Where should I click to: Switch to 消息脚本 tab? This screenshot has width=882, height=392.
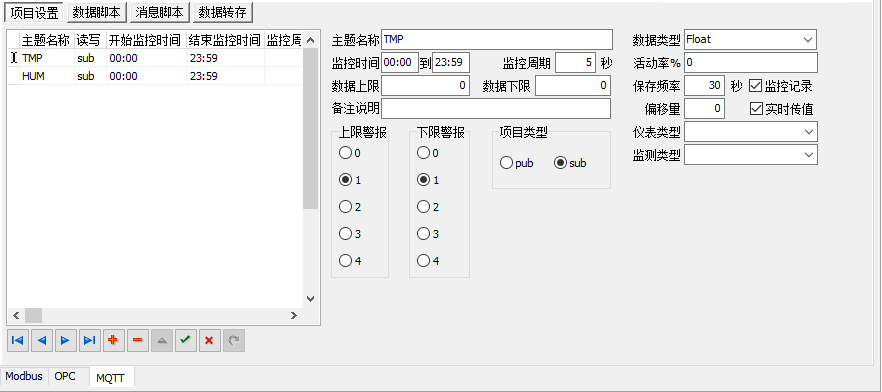pos(159,12)
